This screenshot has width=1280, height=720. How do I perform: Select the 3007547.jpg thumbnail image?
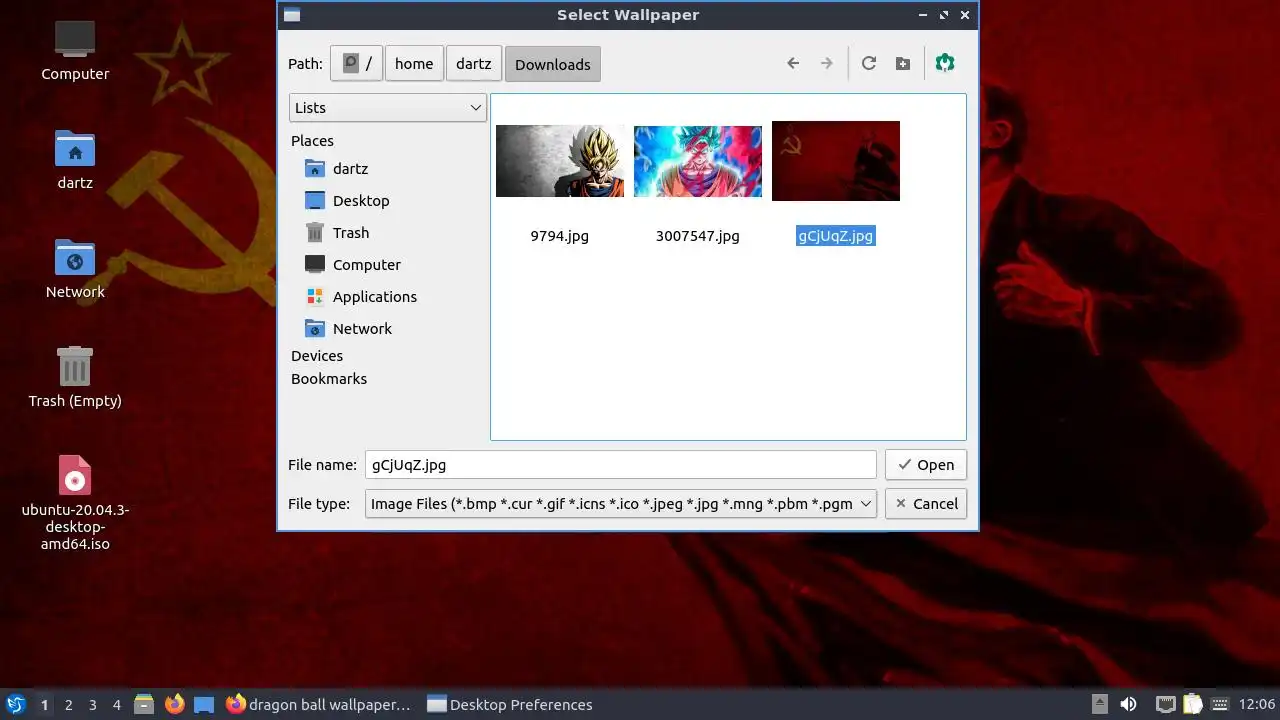[698, 161]
